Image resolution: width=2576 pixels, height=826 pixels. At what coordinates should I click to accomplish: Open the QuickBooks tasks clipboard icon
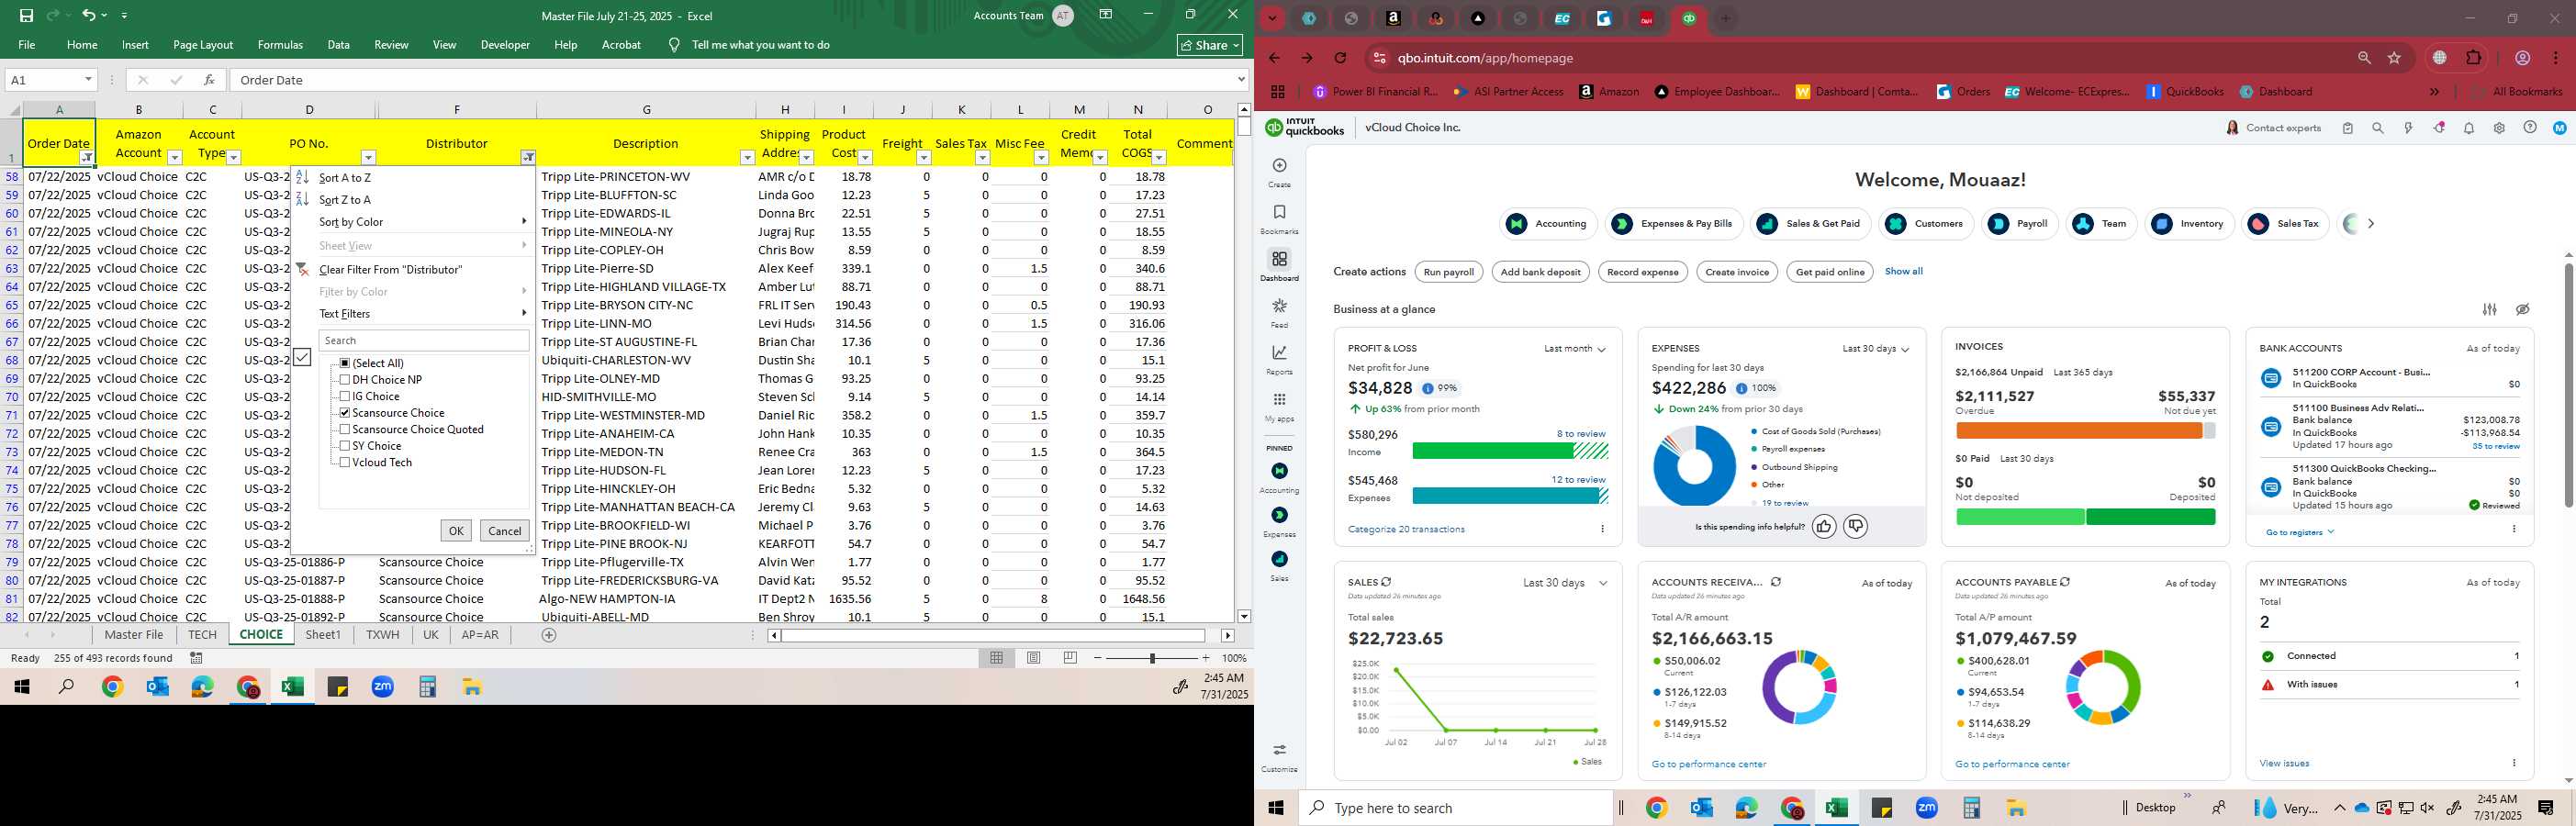2348,128
